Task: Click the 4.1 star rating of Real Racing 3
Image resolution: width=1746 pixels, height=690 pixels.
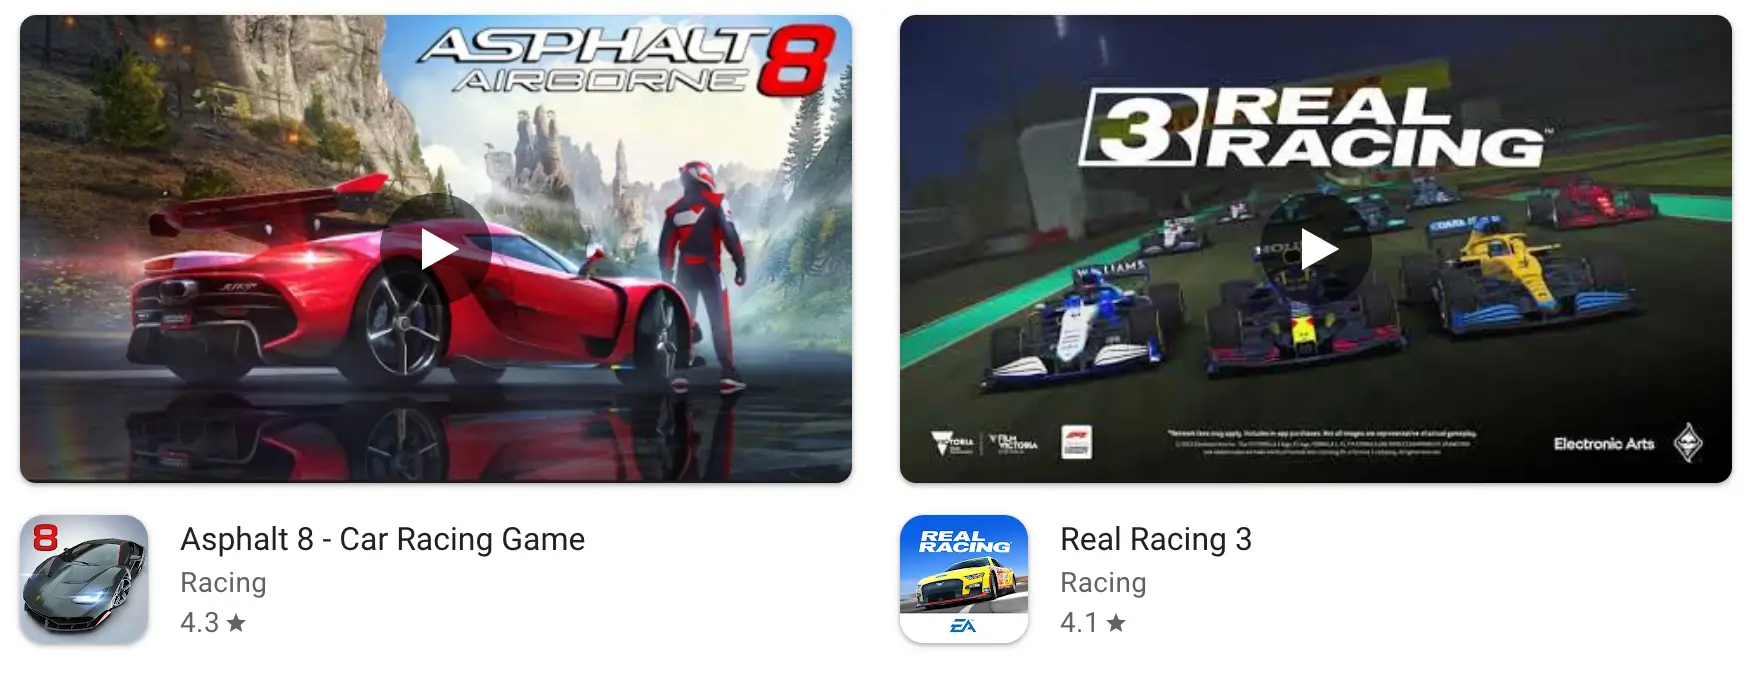Action: (x=1093, y=622)
